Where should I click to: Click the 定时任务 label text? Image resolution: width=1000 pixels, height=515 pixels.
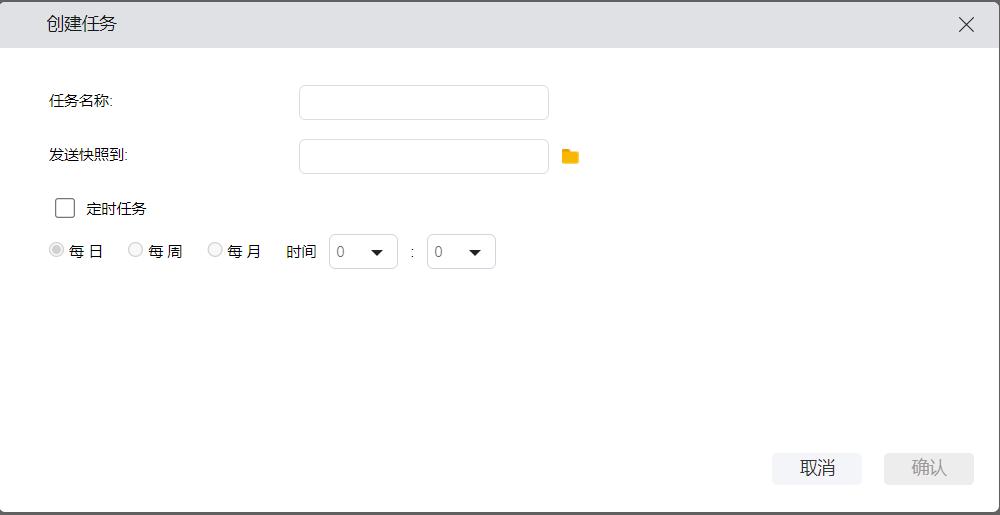[x=116, y=209]
